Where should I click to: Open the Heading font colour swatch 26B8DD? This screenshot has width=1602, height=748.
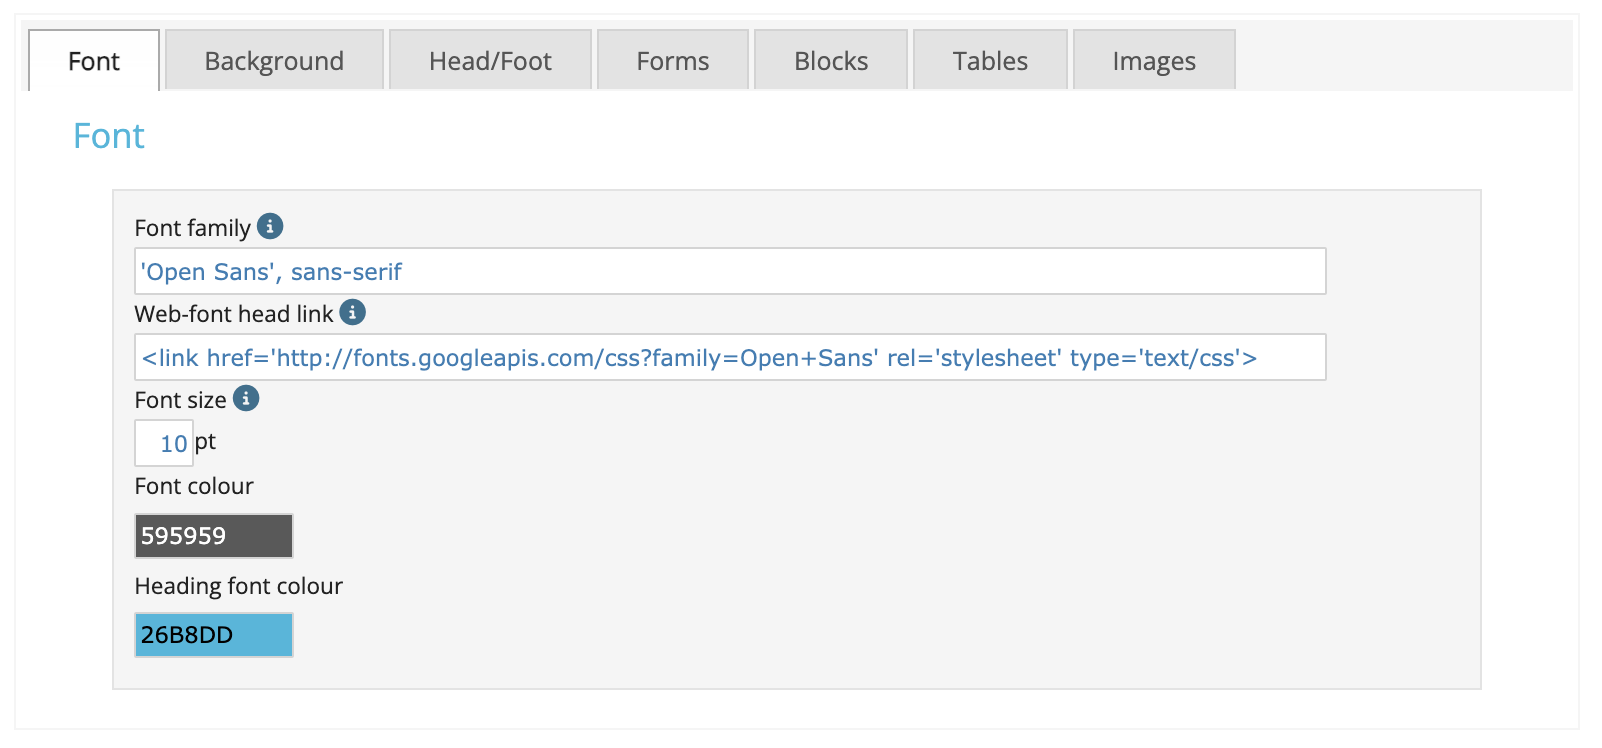(x=214, y=635)
